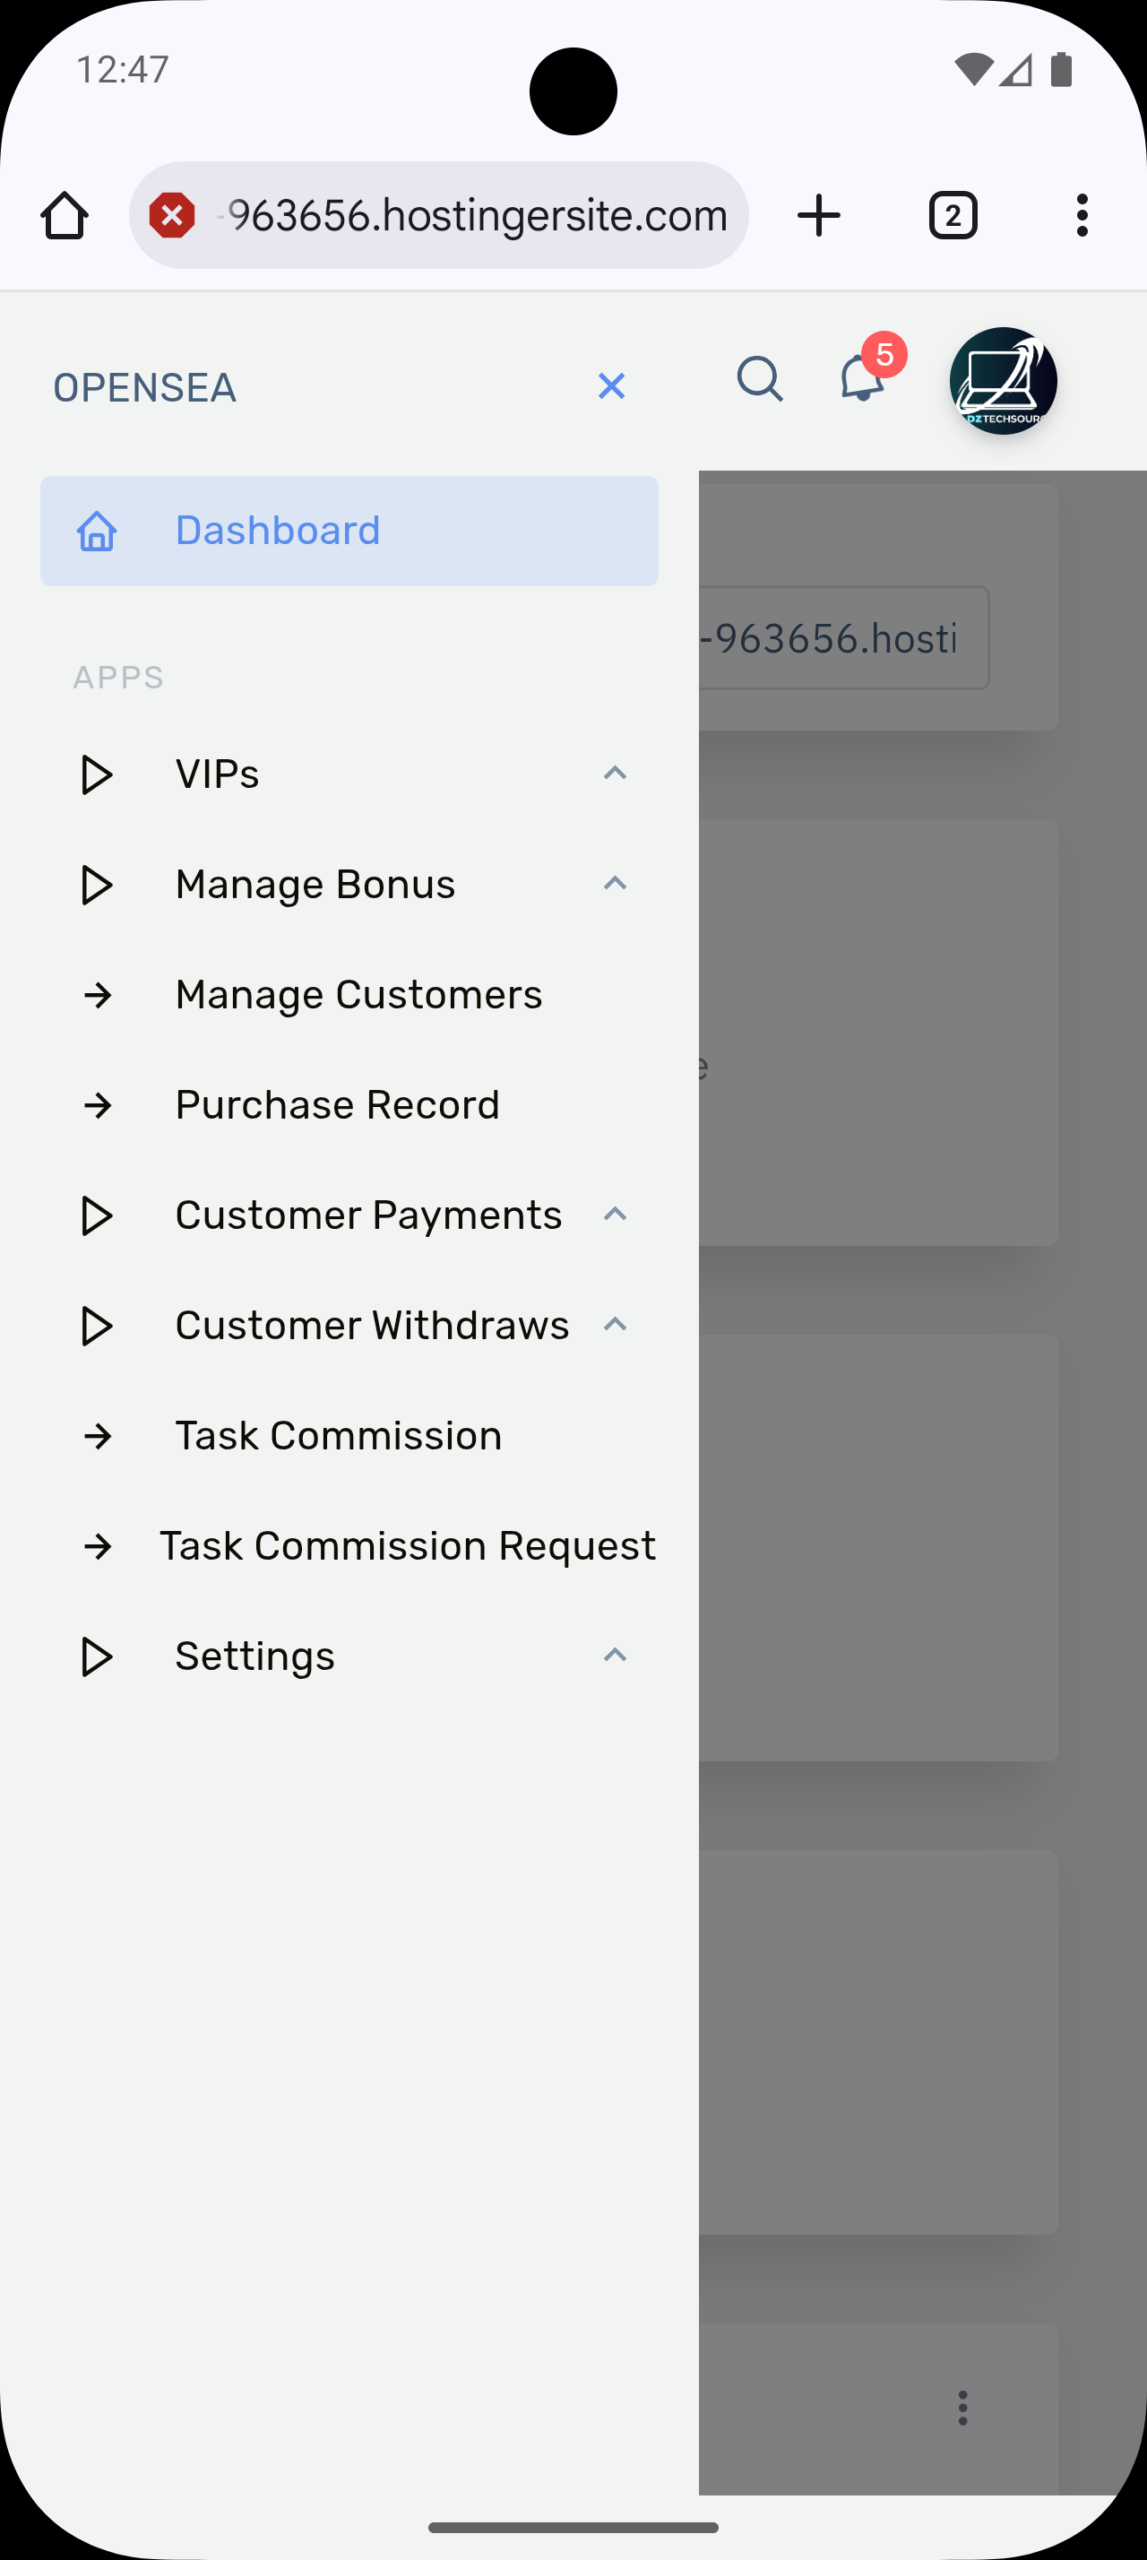Open the notifications bell
The width and height of the screenshot is (1147, 2560).
(862, 380)
